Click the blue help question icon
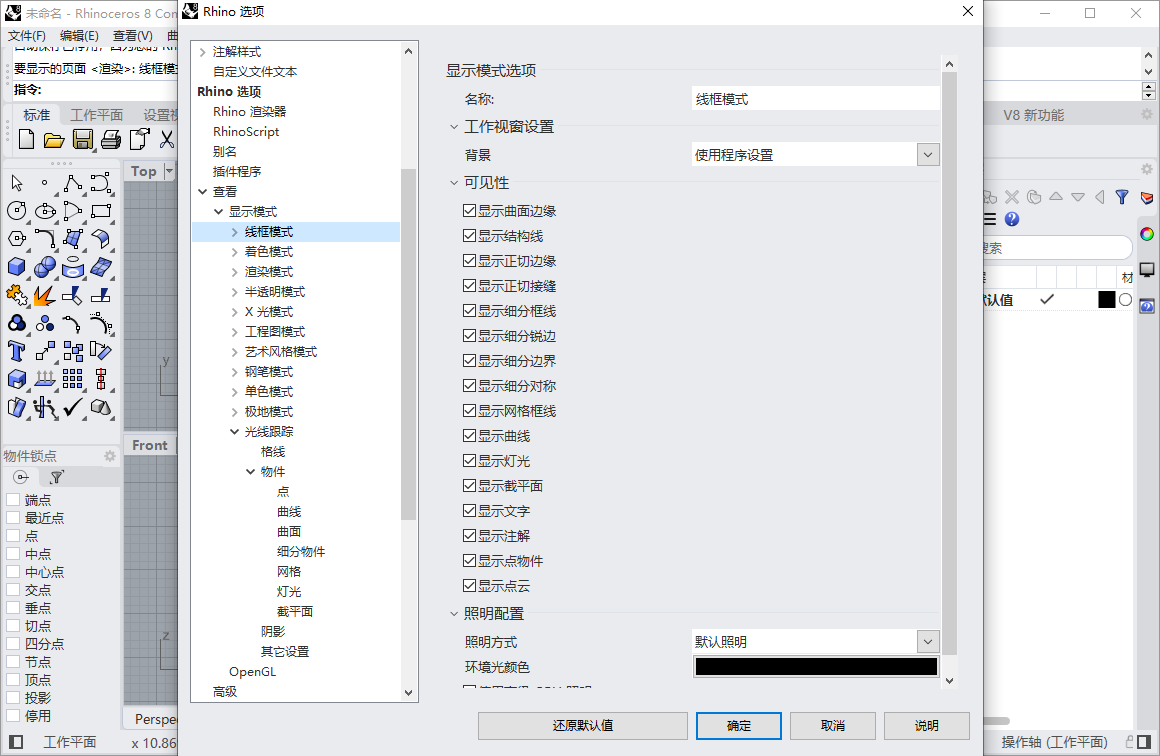 (1012, 219)
